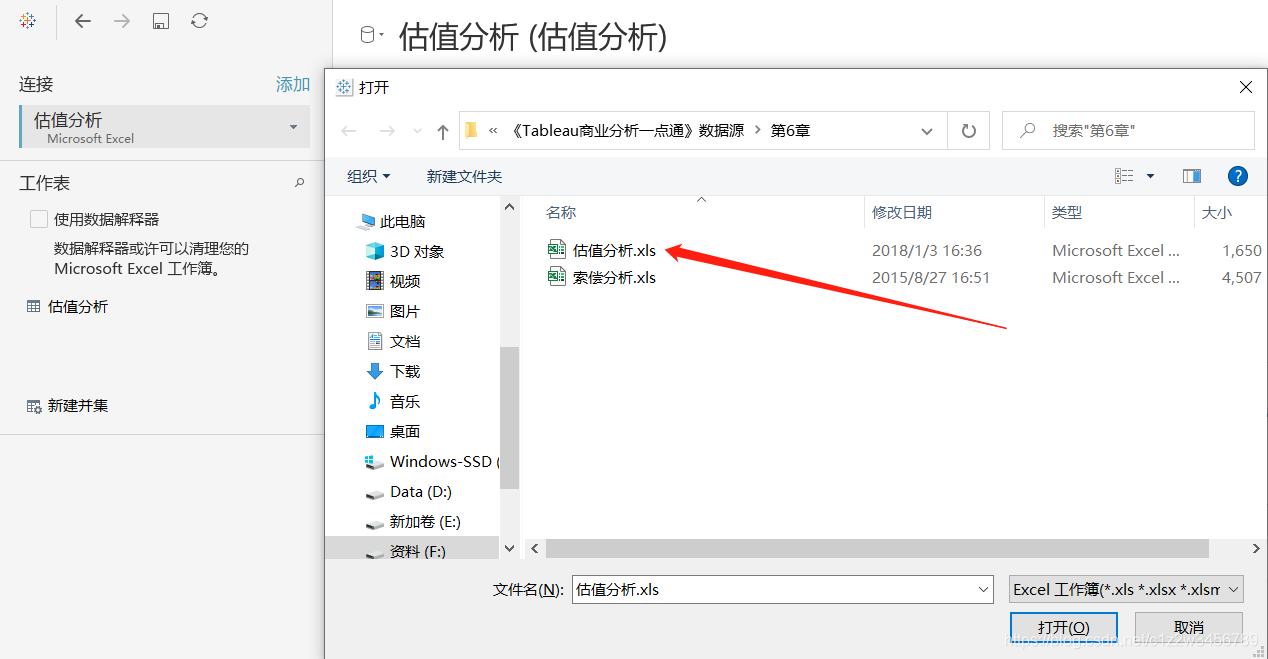This screenshot has height=659, width=1268.
Task: Click 添加 to add a connection
Action: (293, 85)
